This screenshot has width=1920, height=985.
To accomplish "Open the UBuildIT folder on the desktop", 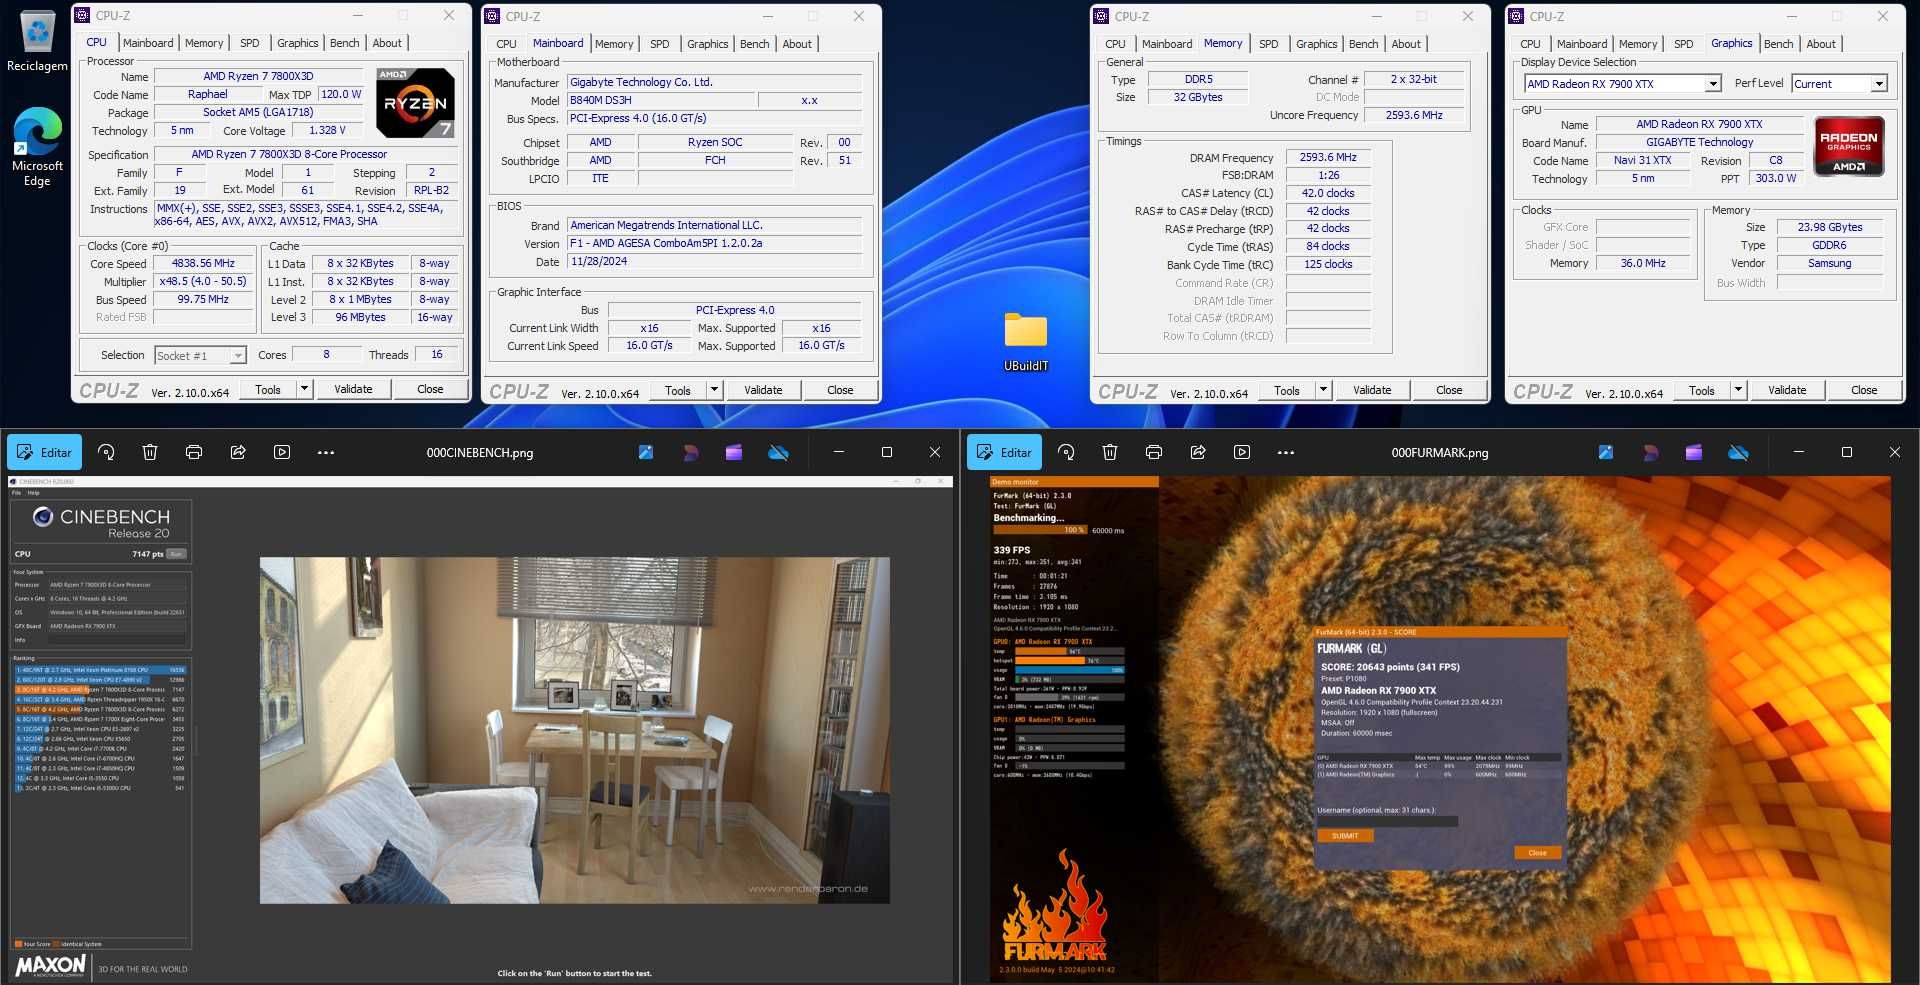I will coord(1026,342).
